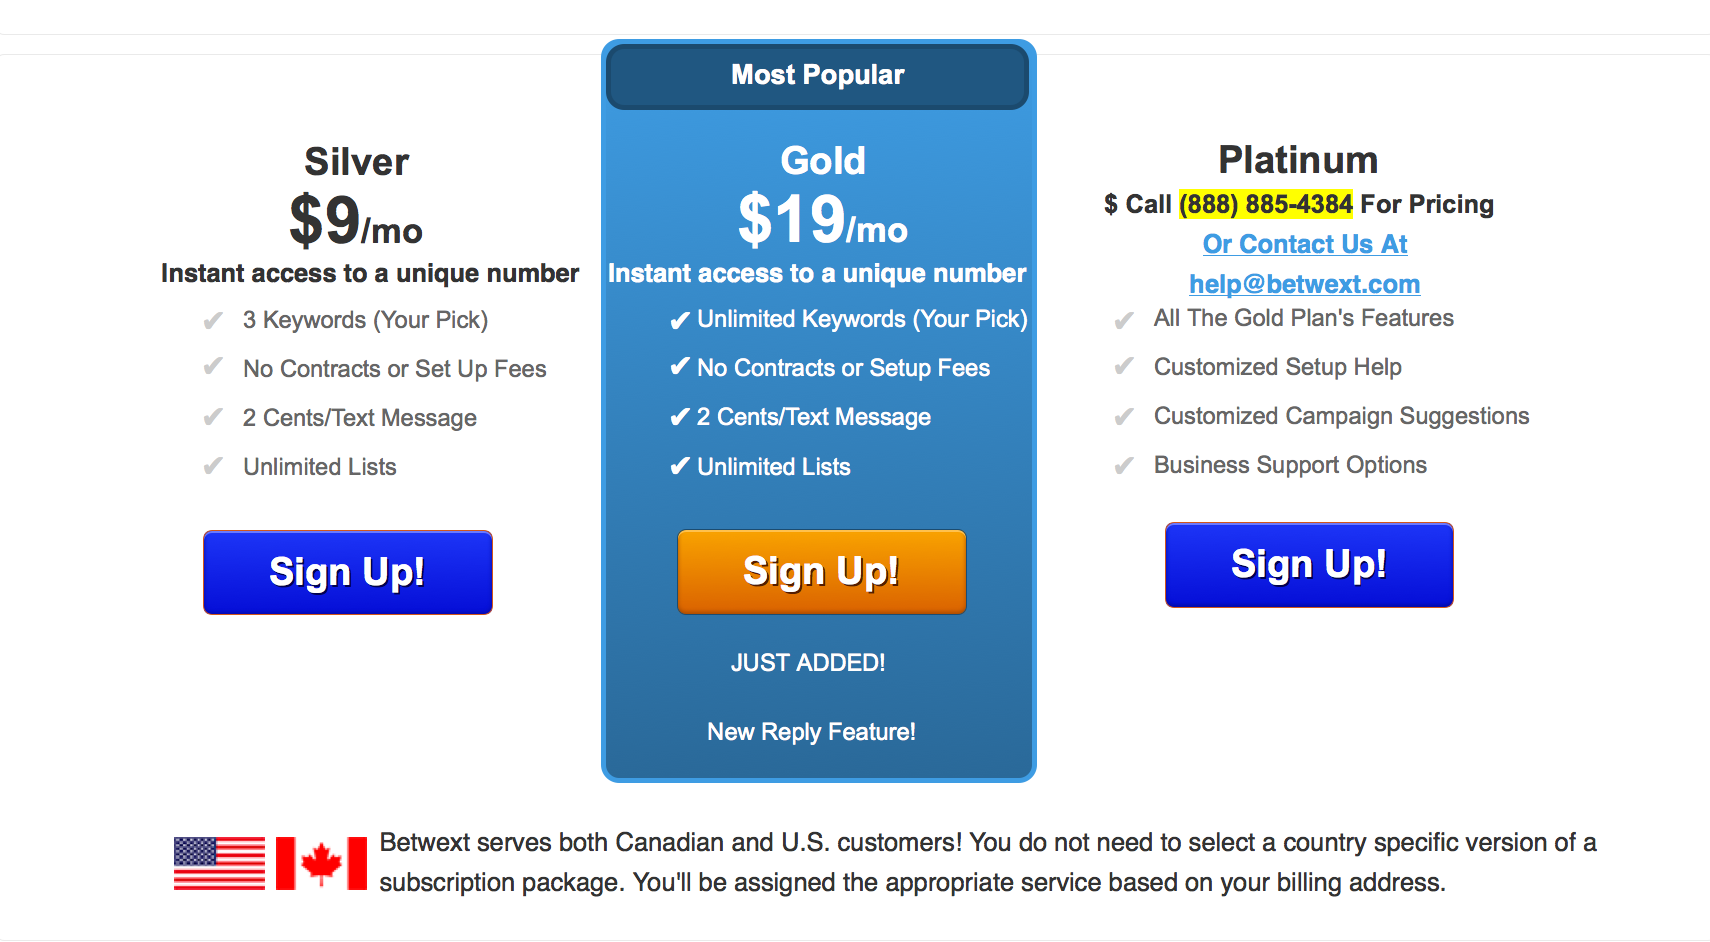Click checkmark beside All The Gold Plan's Features
This screenshot has width=1710, height=942.
[1124, 320]
